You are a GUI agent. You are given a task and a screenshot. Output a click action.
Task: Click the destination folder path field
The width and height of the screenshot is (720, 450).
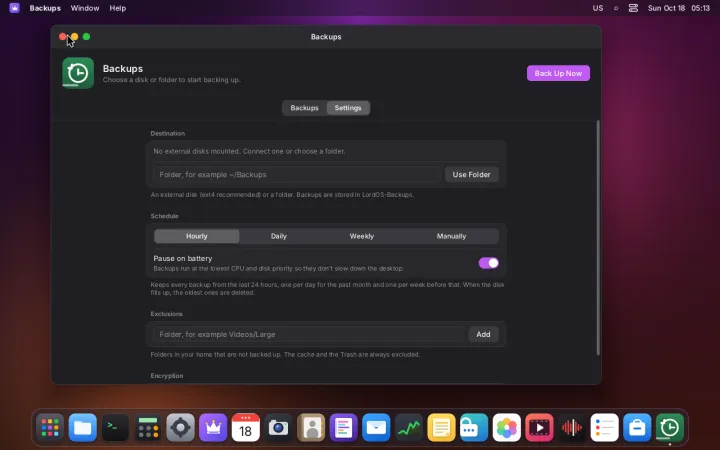(297, 174)
